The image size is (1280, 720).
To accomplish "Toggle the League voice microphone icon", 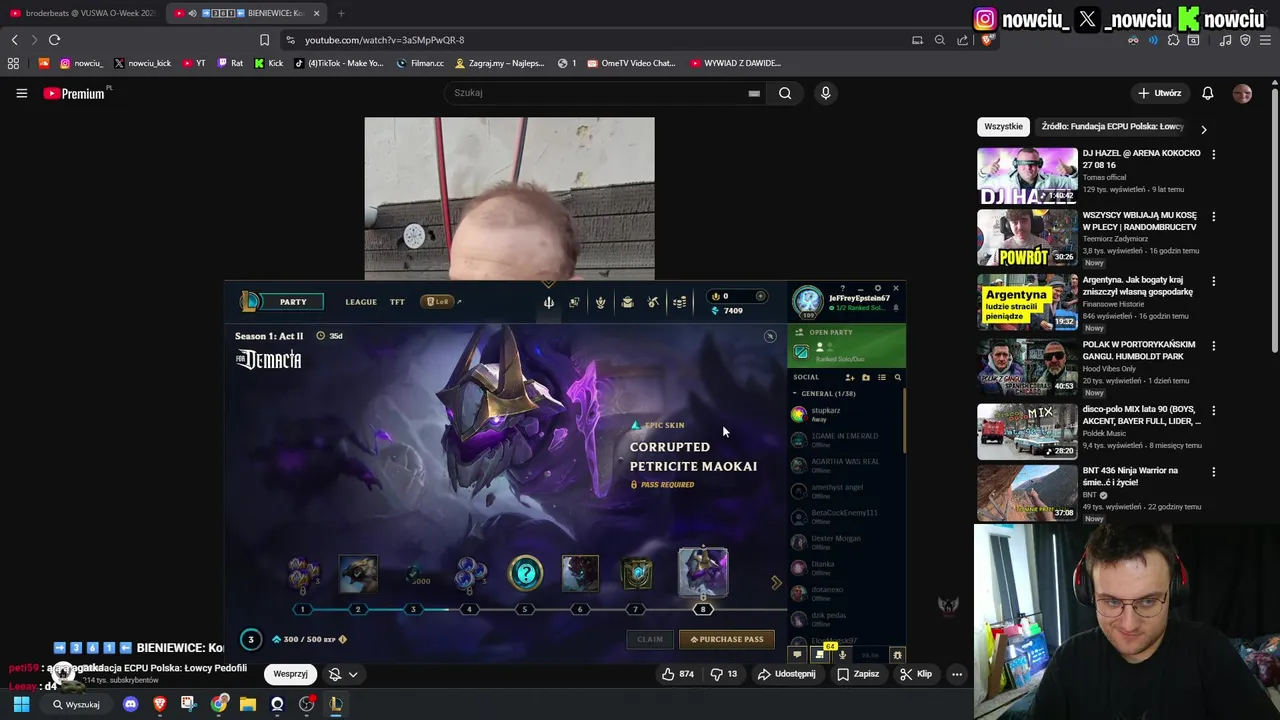I will 843,655.
